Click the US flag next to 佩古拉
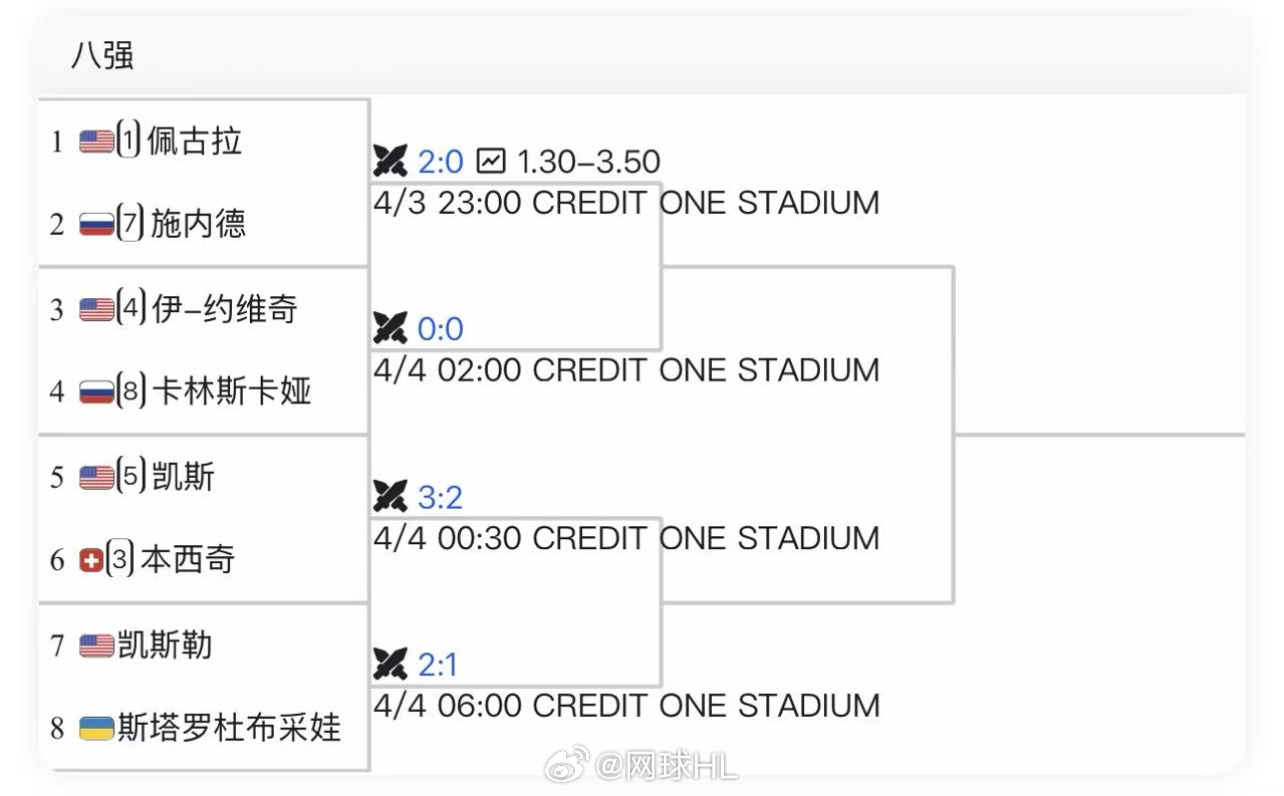The image size is (1284, 796). coord(94,140)
